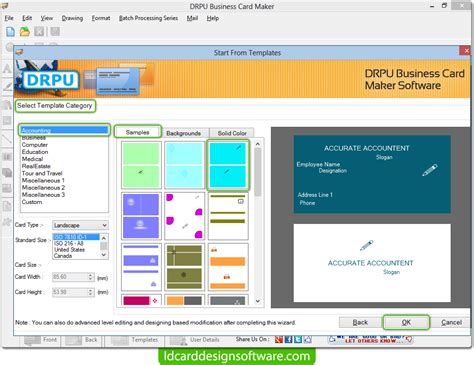Click the Front tab in bottom bar
This screenshot has height=365, width=474.
click(x=42, y=340)
